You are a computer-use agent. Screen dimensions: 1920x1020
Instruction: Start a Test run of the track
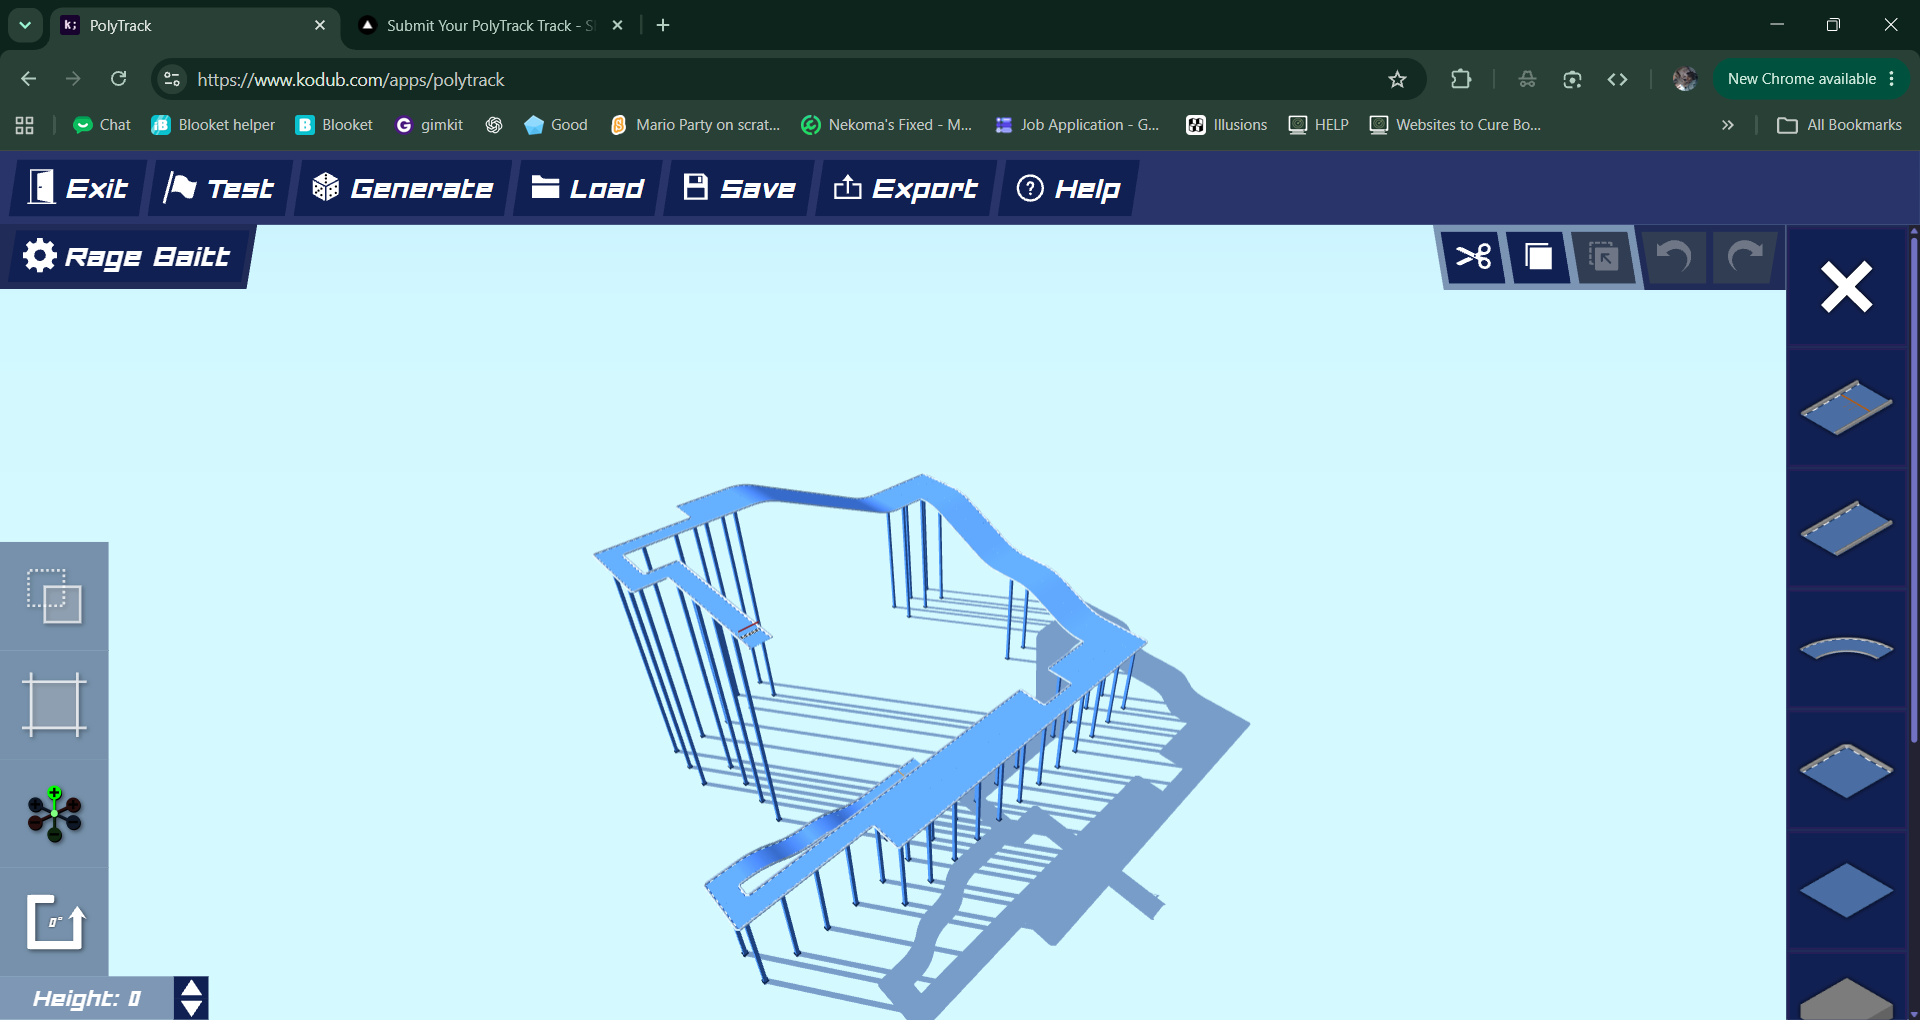point(220,188)
